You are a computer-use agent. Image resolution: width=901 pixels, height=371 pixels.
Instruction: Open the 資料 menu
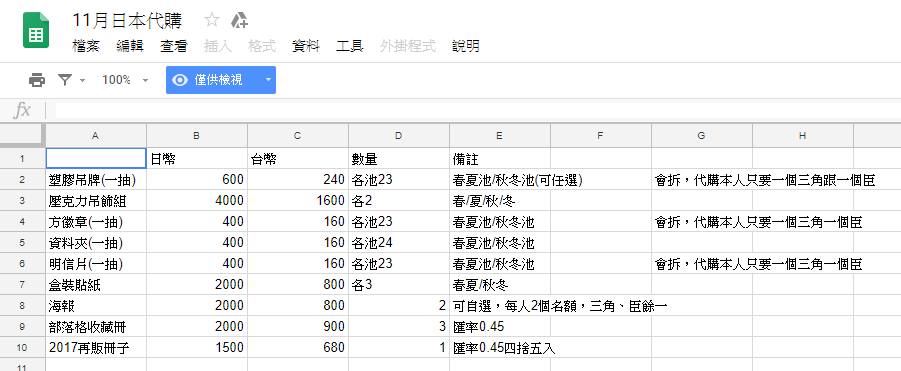(306, 47)
